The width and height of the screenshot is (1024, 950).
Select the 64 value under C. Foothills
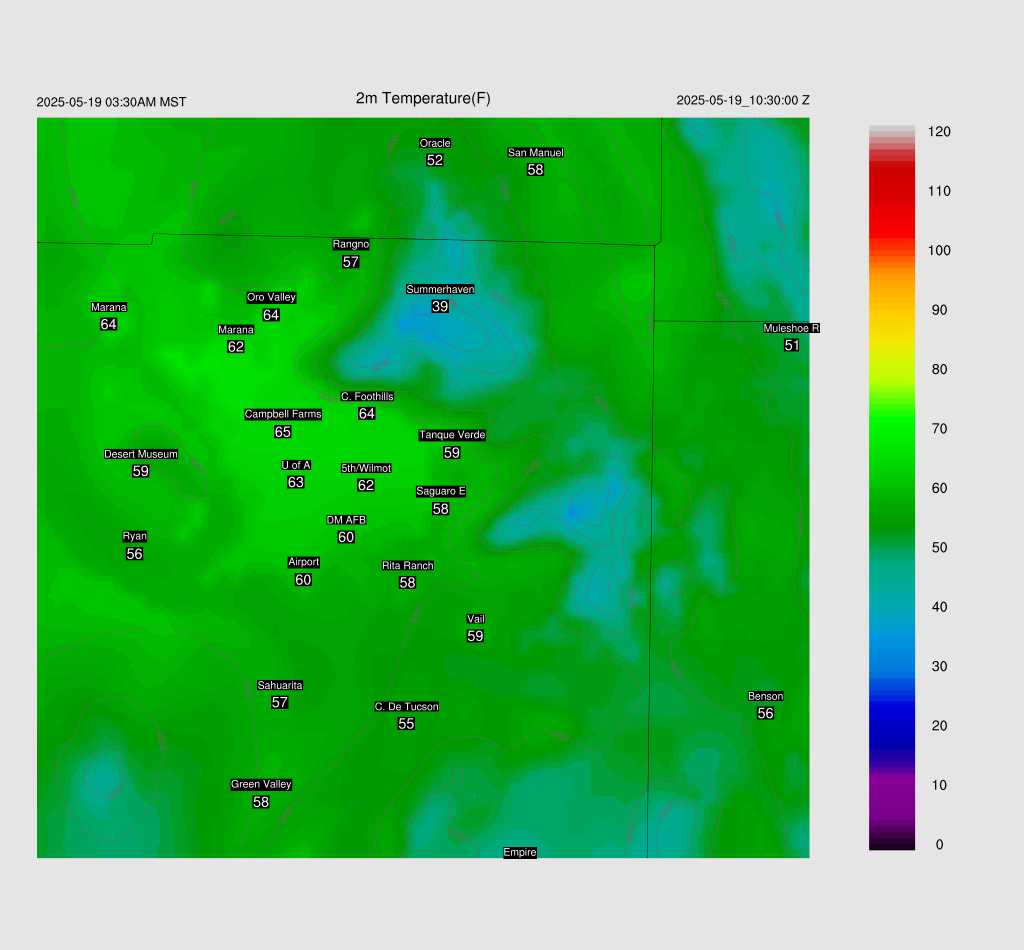pyautogui.click(x=367, y=413)
